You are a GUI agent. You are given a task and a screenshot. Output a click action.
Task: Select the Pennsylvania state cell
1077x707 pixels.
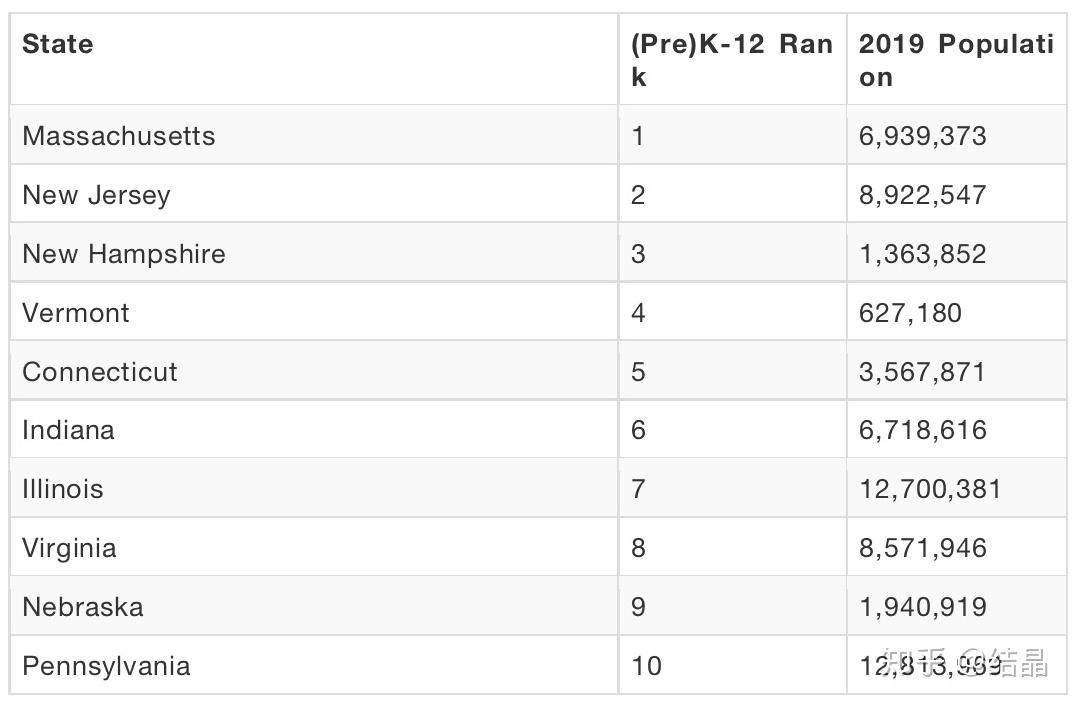(x=106, y=666)
